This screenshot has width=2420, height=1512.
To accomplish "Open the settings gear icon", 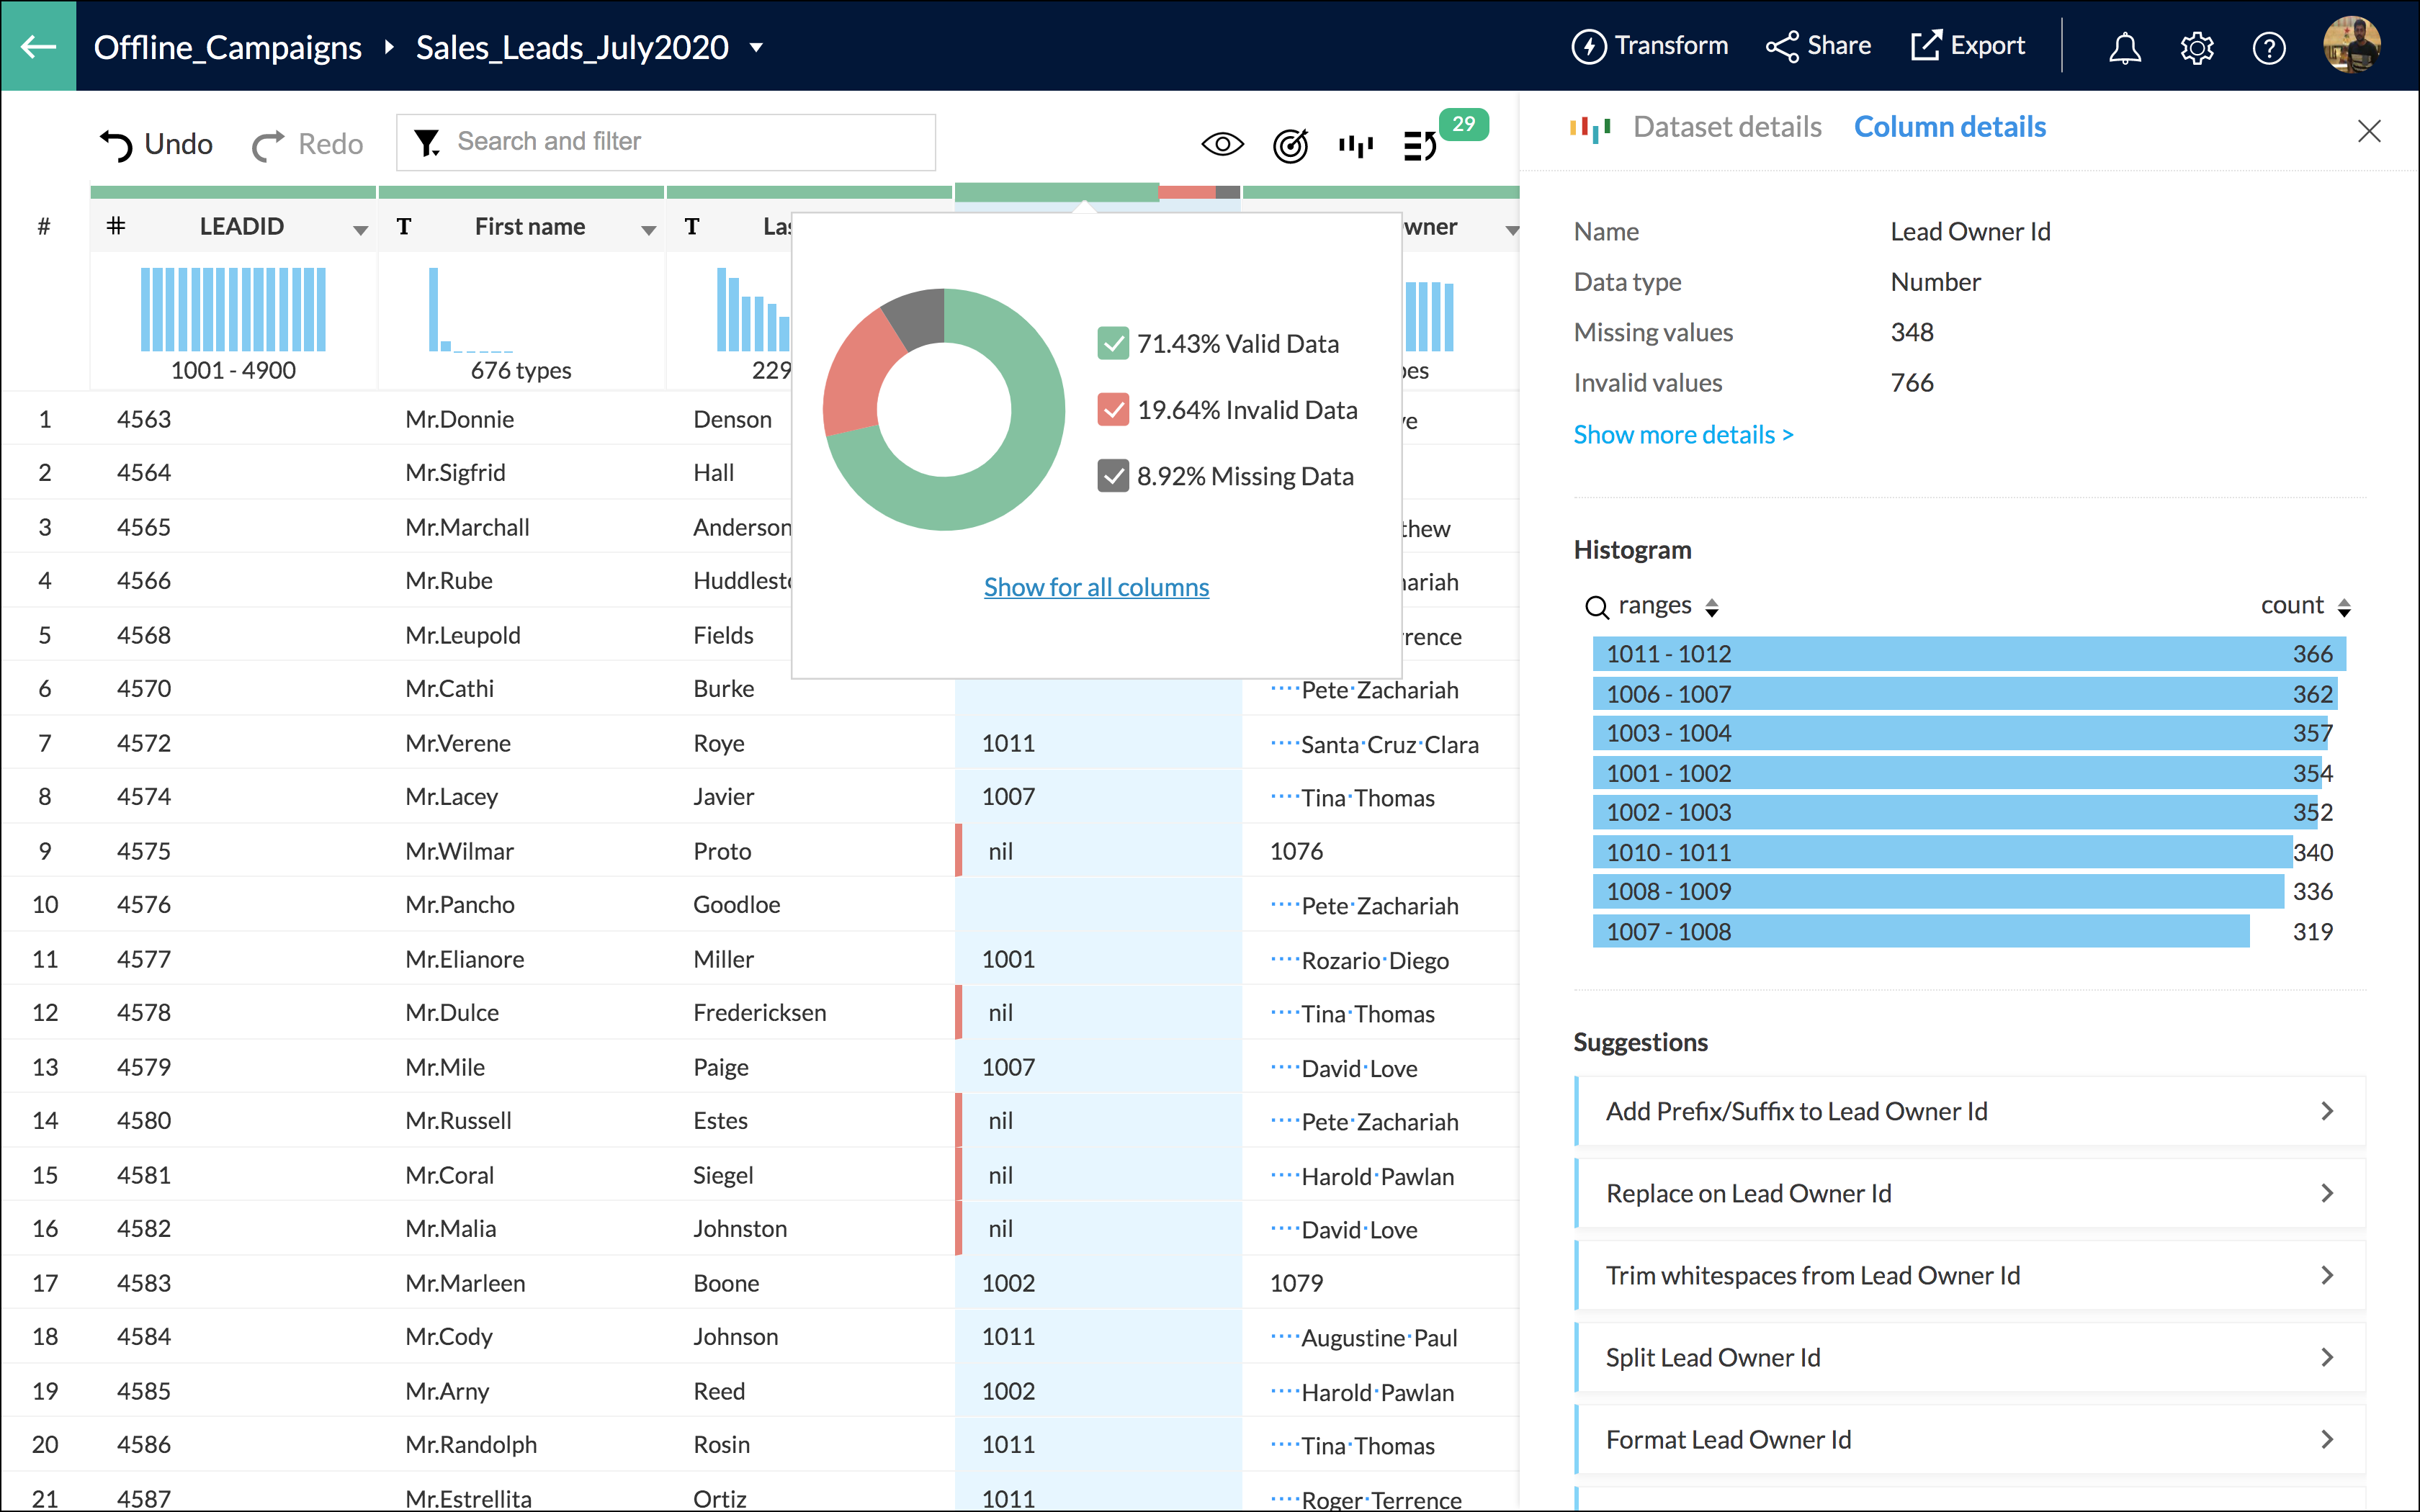I will 2197,47.
